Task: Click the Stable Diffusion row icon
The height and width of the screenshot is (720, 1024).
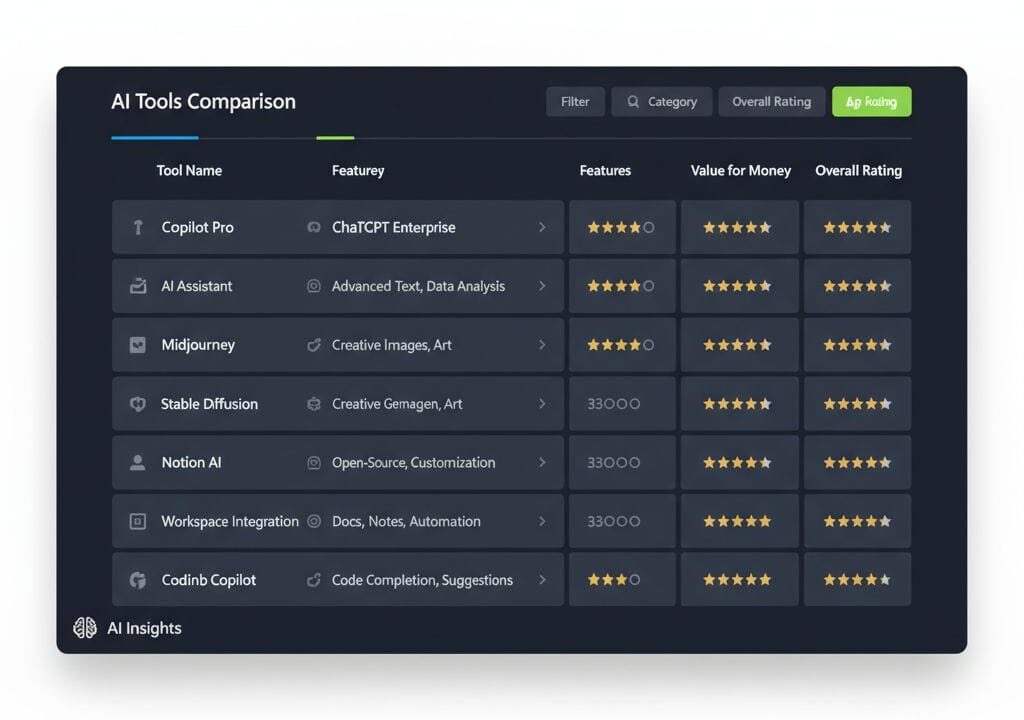Action: (x=138, y=404)
